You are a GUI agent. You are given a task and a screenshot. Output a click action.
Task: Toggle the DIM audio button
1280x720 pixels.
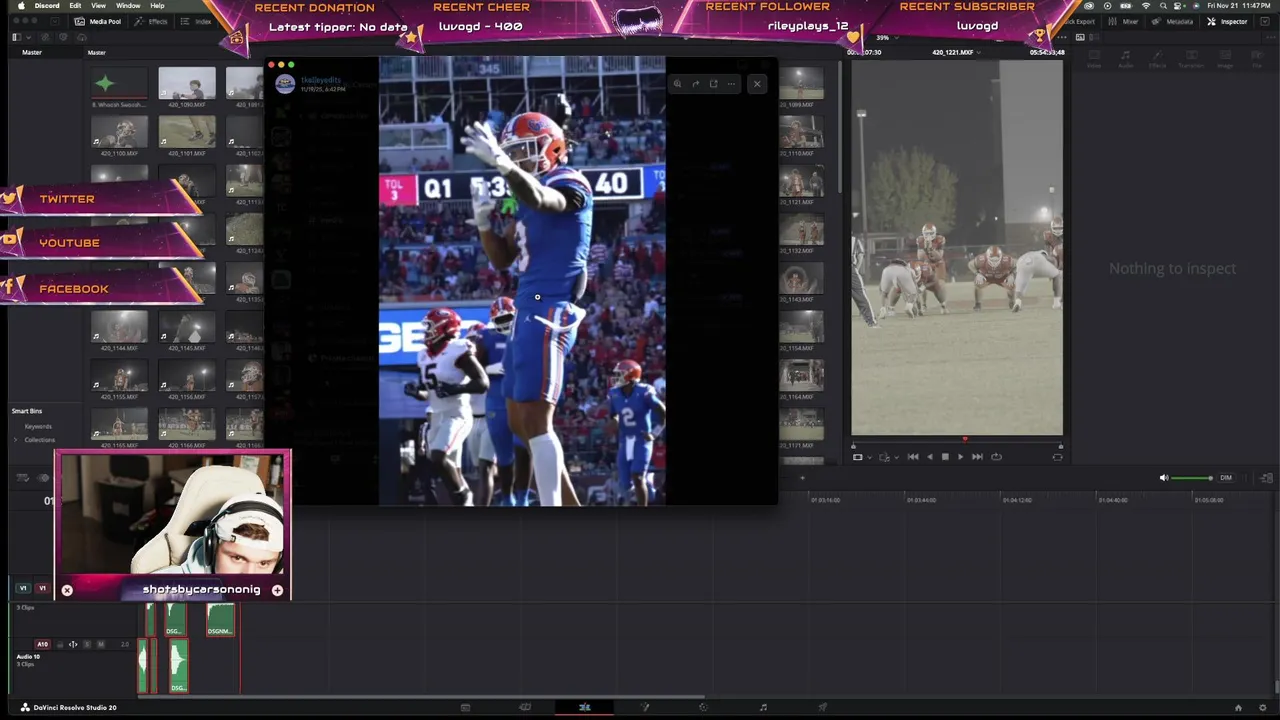[x=1226, y=478]
